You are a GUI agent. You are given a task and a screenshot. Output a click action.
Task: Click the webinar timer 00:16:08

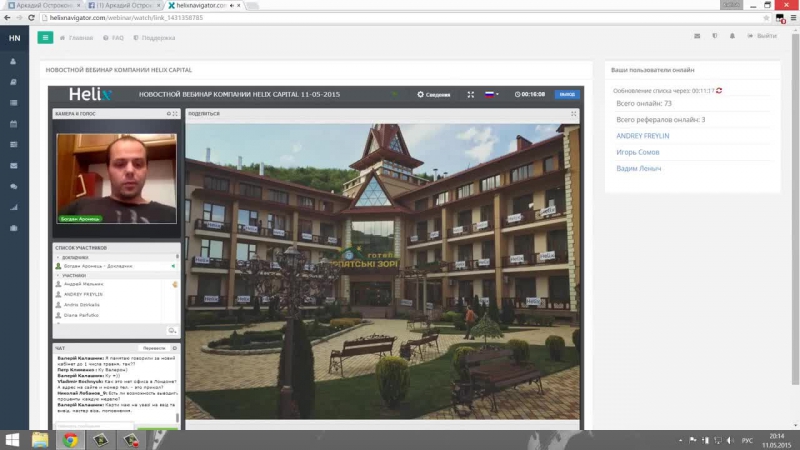coord(530,94)
